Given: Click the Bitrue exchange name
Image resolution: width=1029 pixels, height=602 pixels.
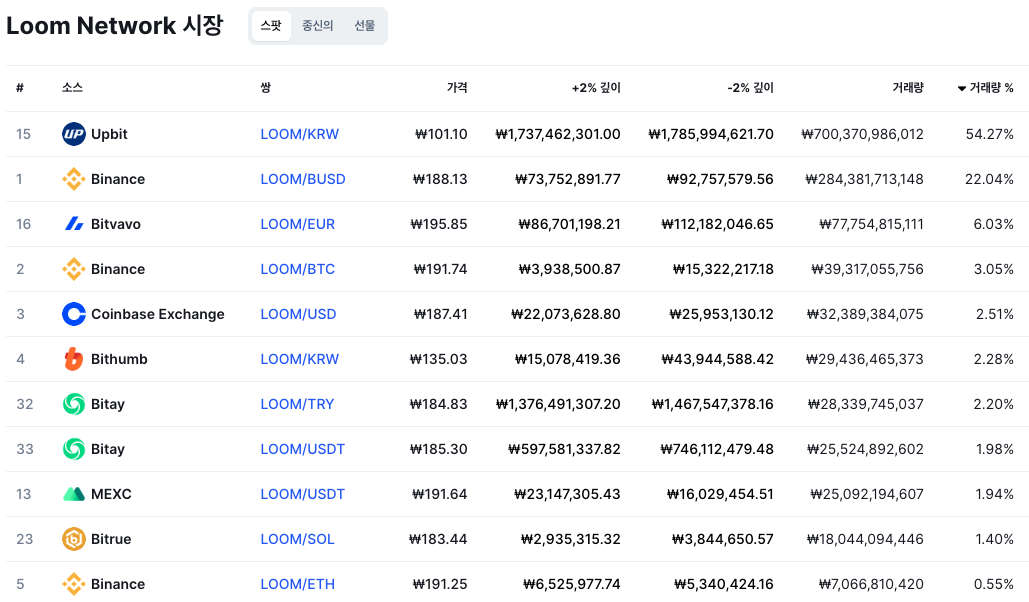Looking at the screenshot, I should pos(111,539).
